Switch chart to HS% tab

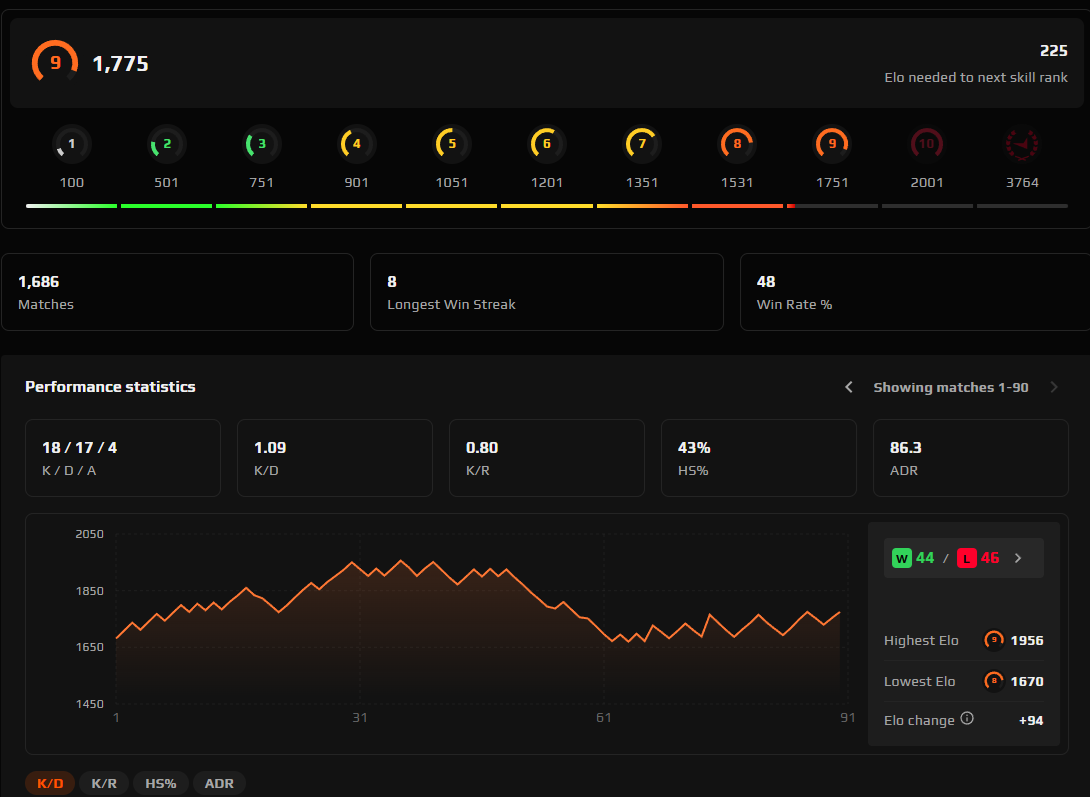[161, 783]
